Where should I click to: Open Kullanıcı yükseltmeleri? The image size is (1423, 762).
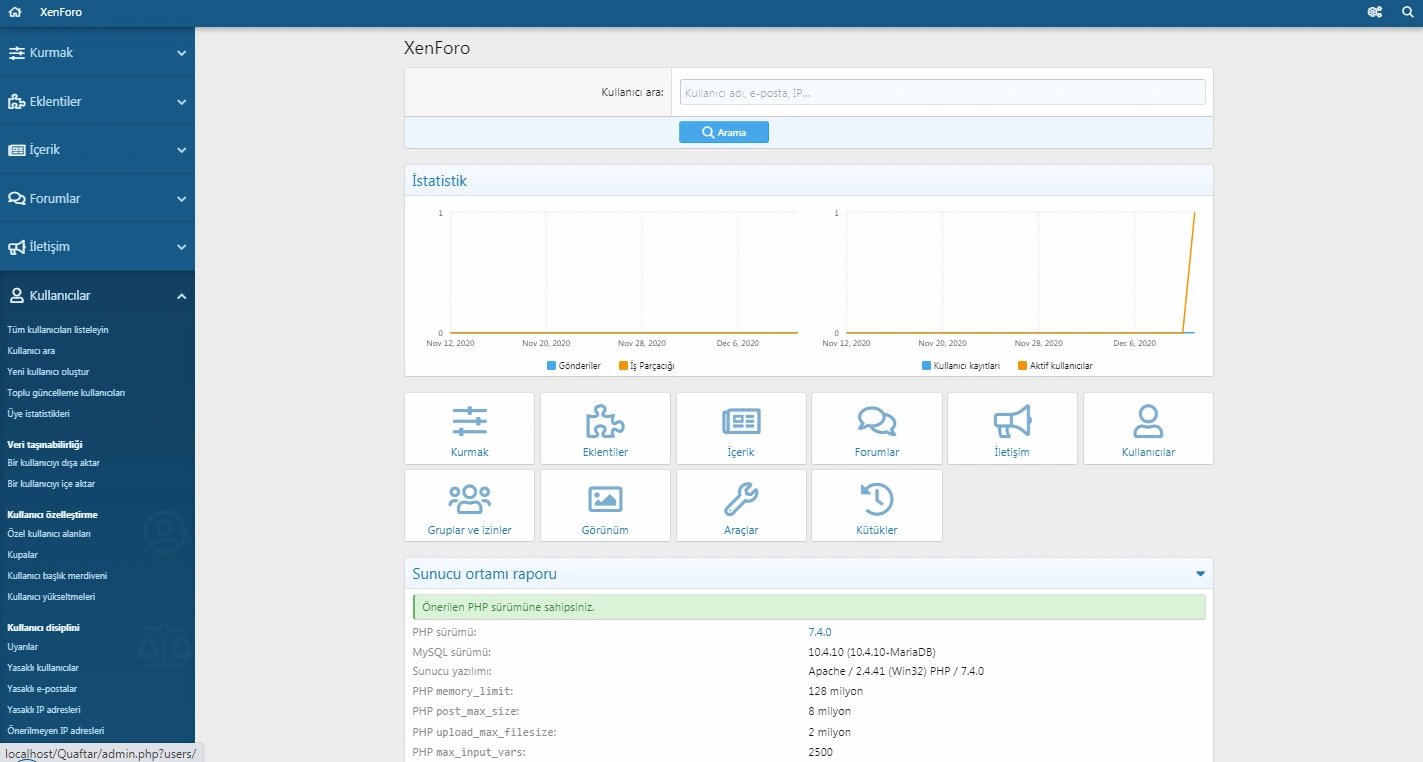pos(51,597)
